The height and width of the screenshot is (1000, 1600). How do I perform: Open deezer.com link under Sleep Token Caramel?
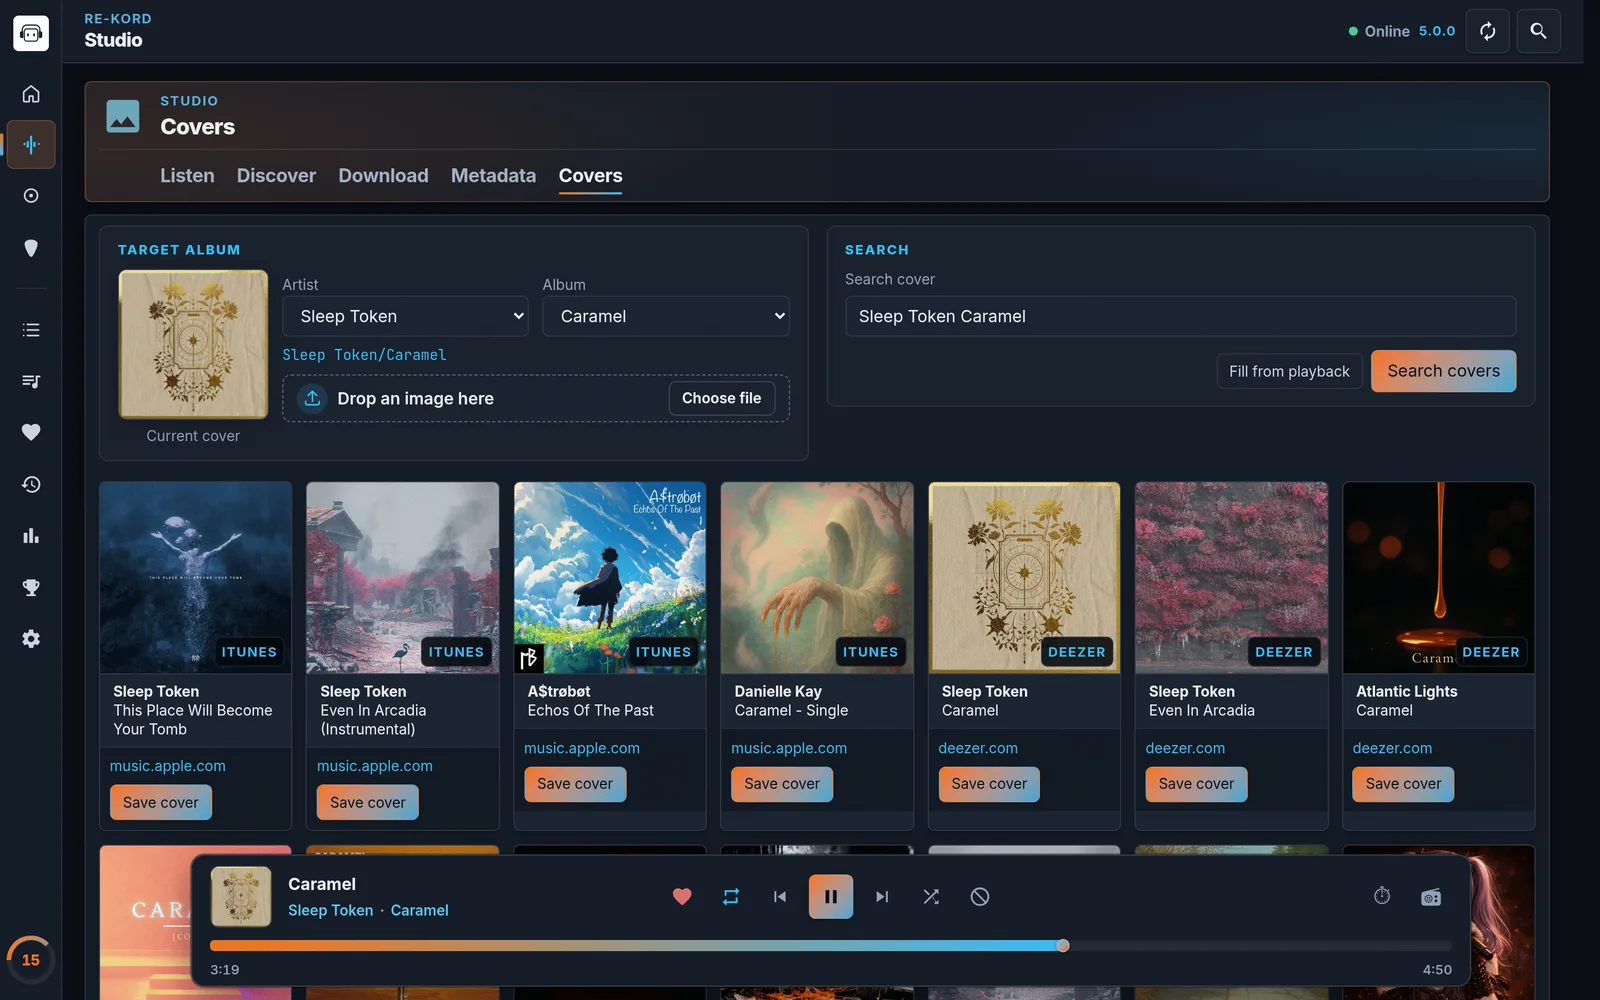(x=978, y=748)
